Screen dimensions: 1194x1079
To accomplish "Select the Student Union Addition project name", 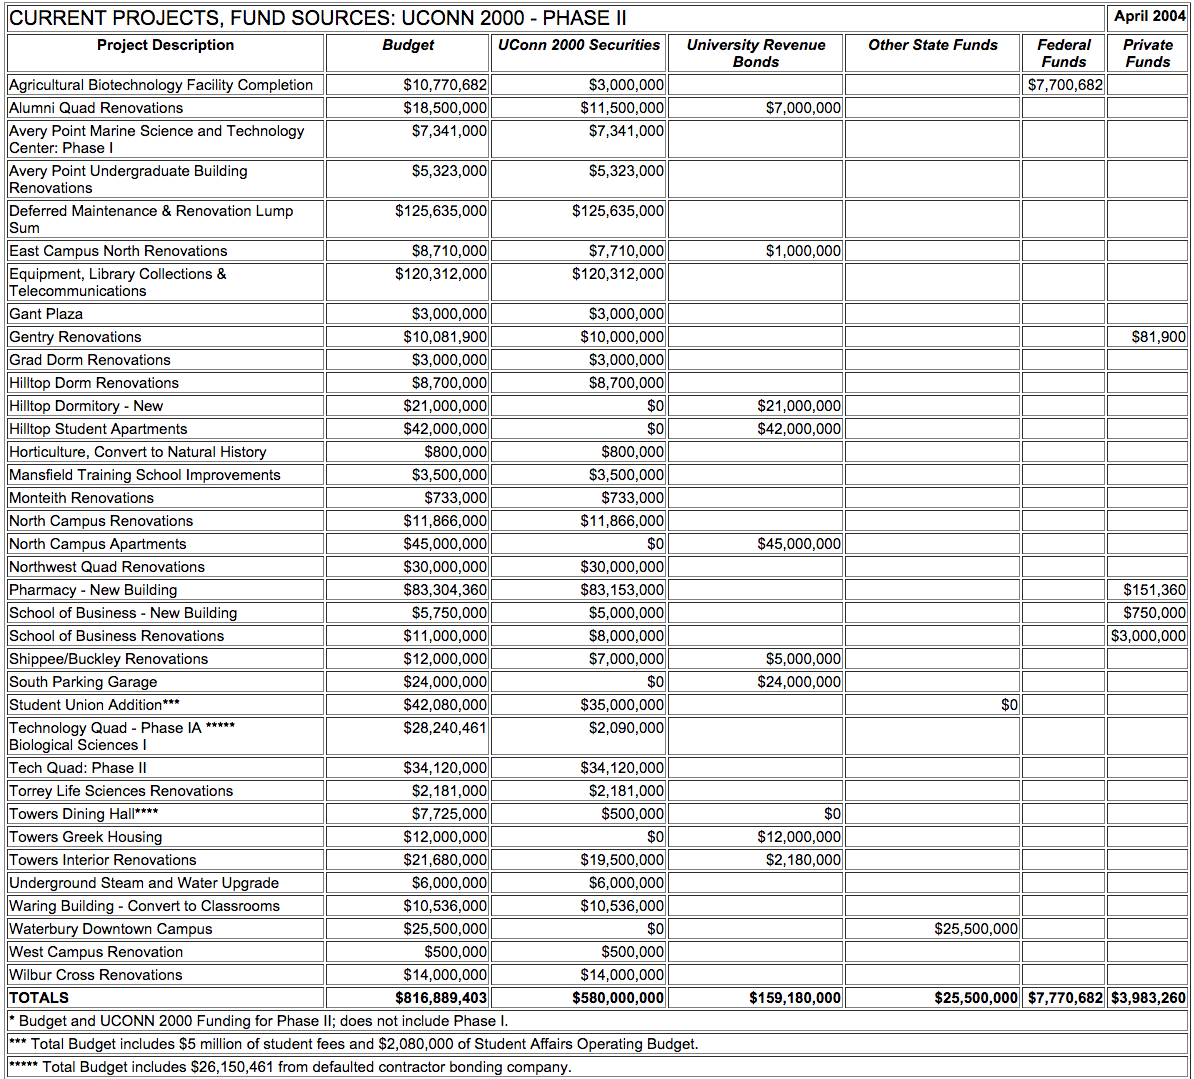I will click(94, 705).
